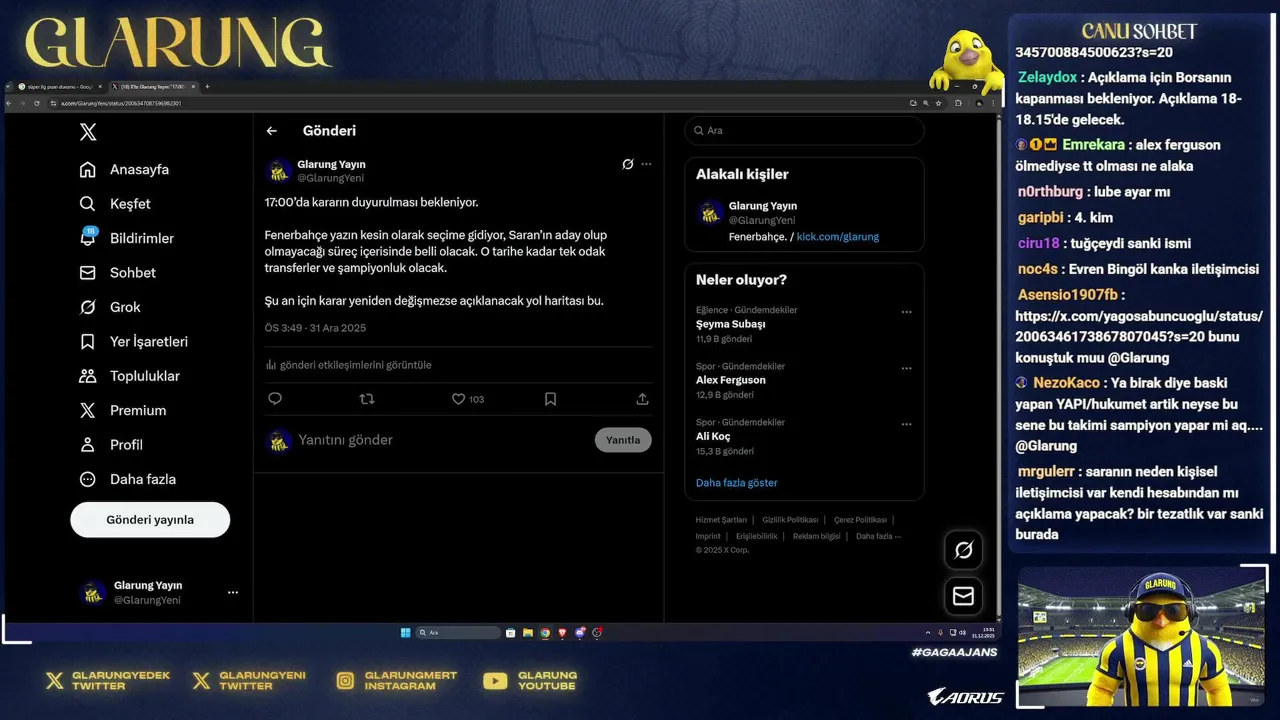
Task: View gönderi etkileşimlerini görüntüle
Action: point(348,365)
